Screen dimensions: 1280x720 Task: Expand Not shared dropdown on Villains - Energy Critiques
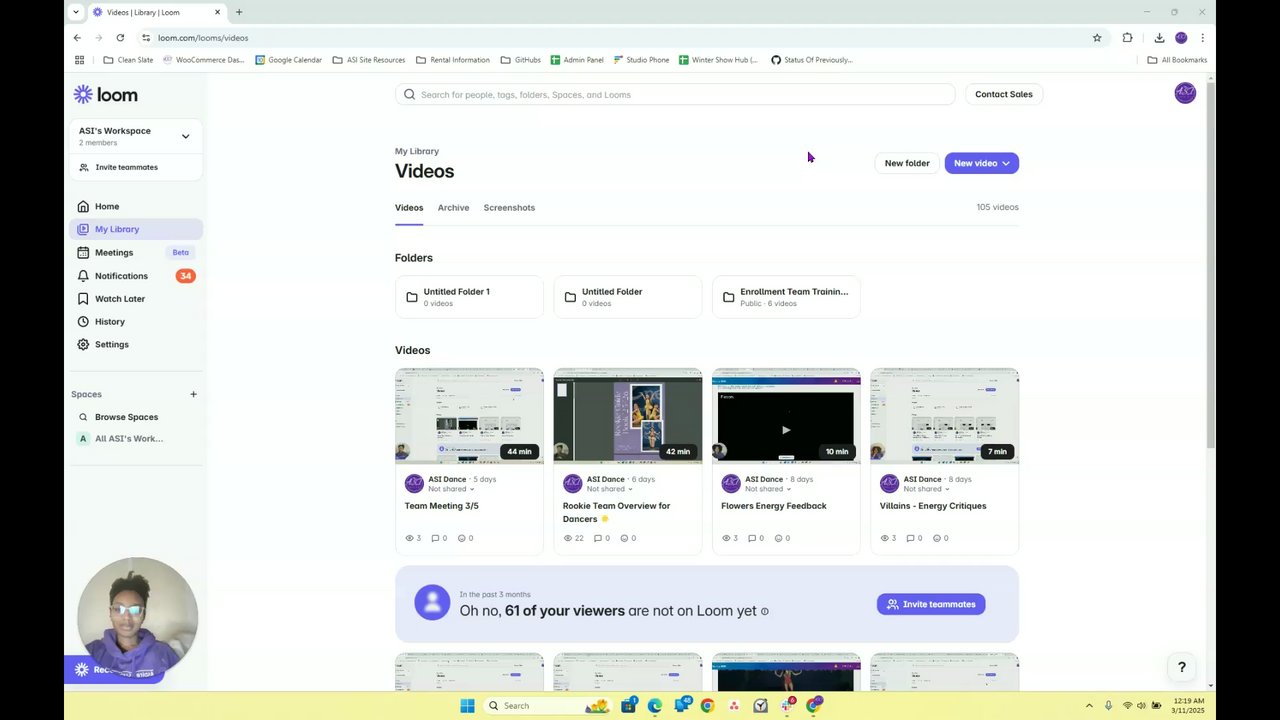927,489
